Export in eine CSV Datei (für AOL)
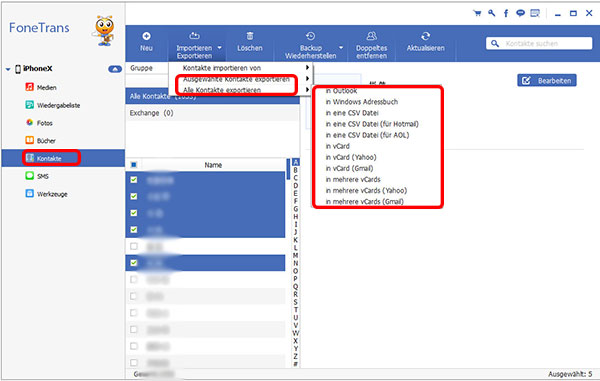 coord(367,135)
